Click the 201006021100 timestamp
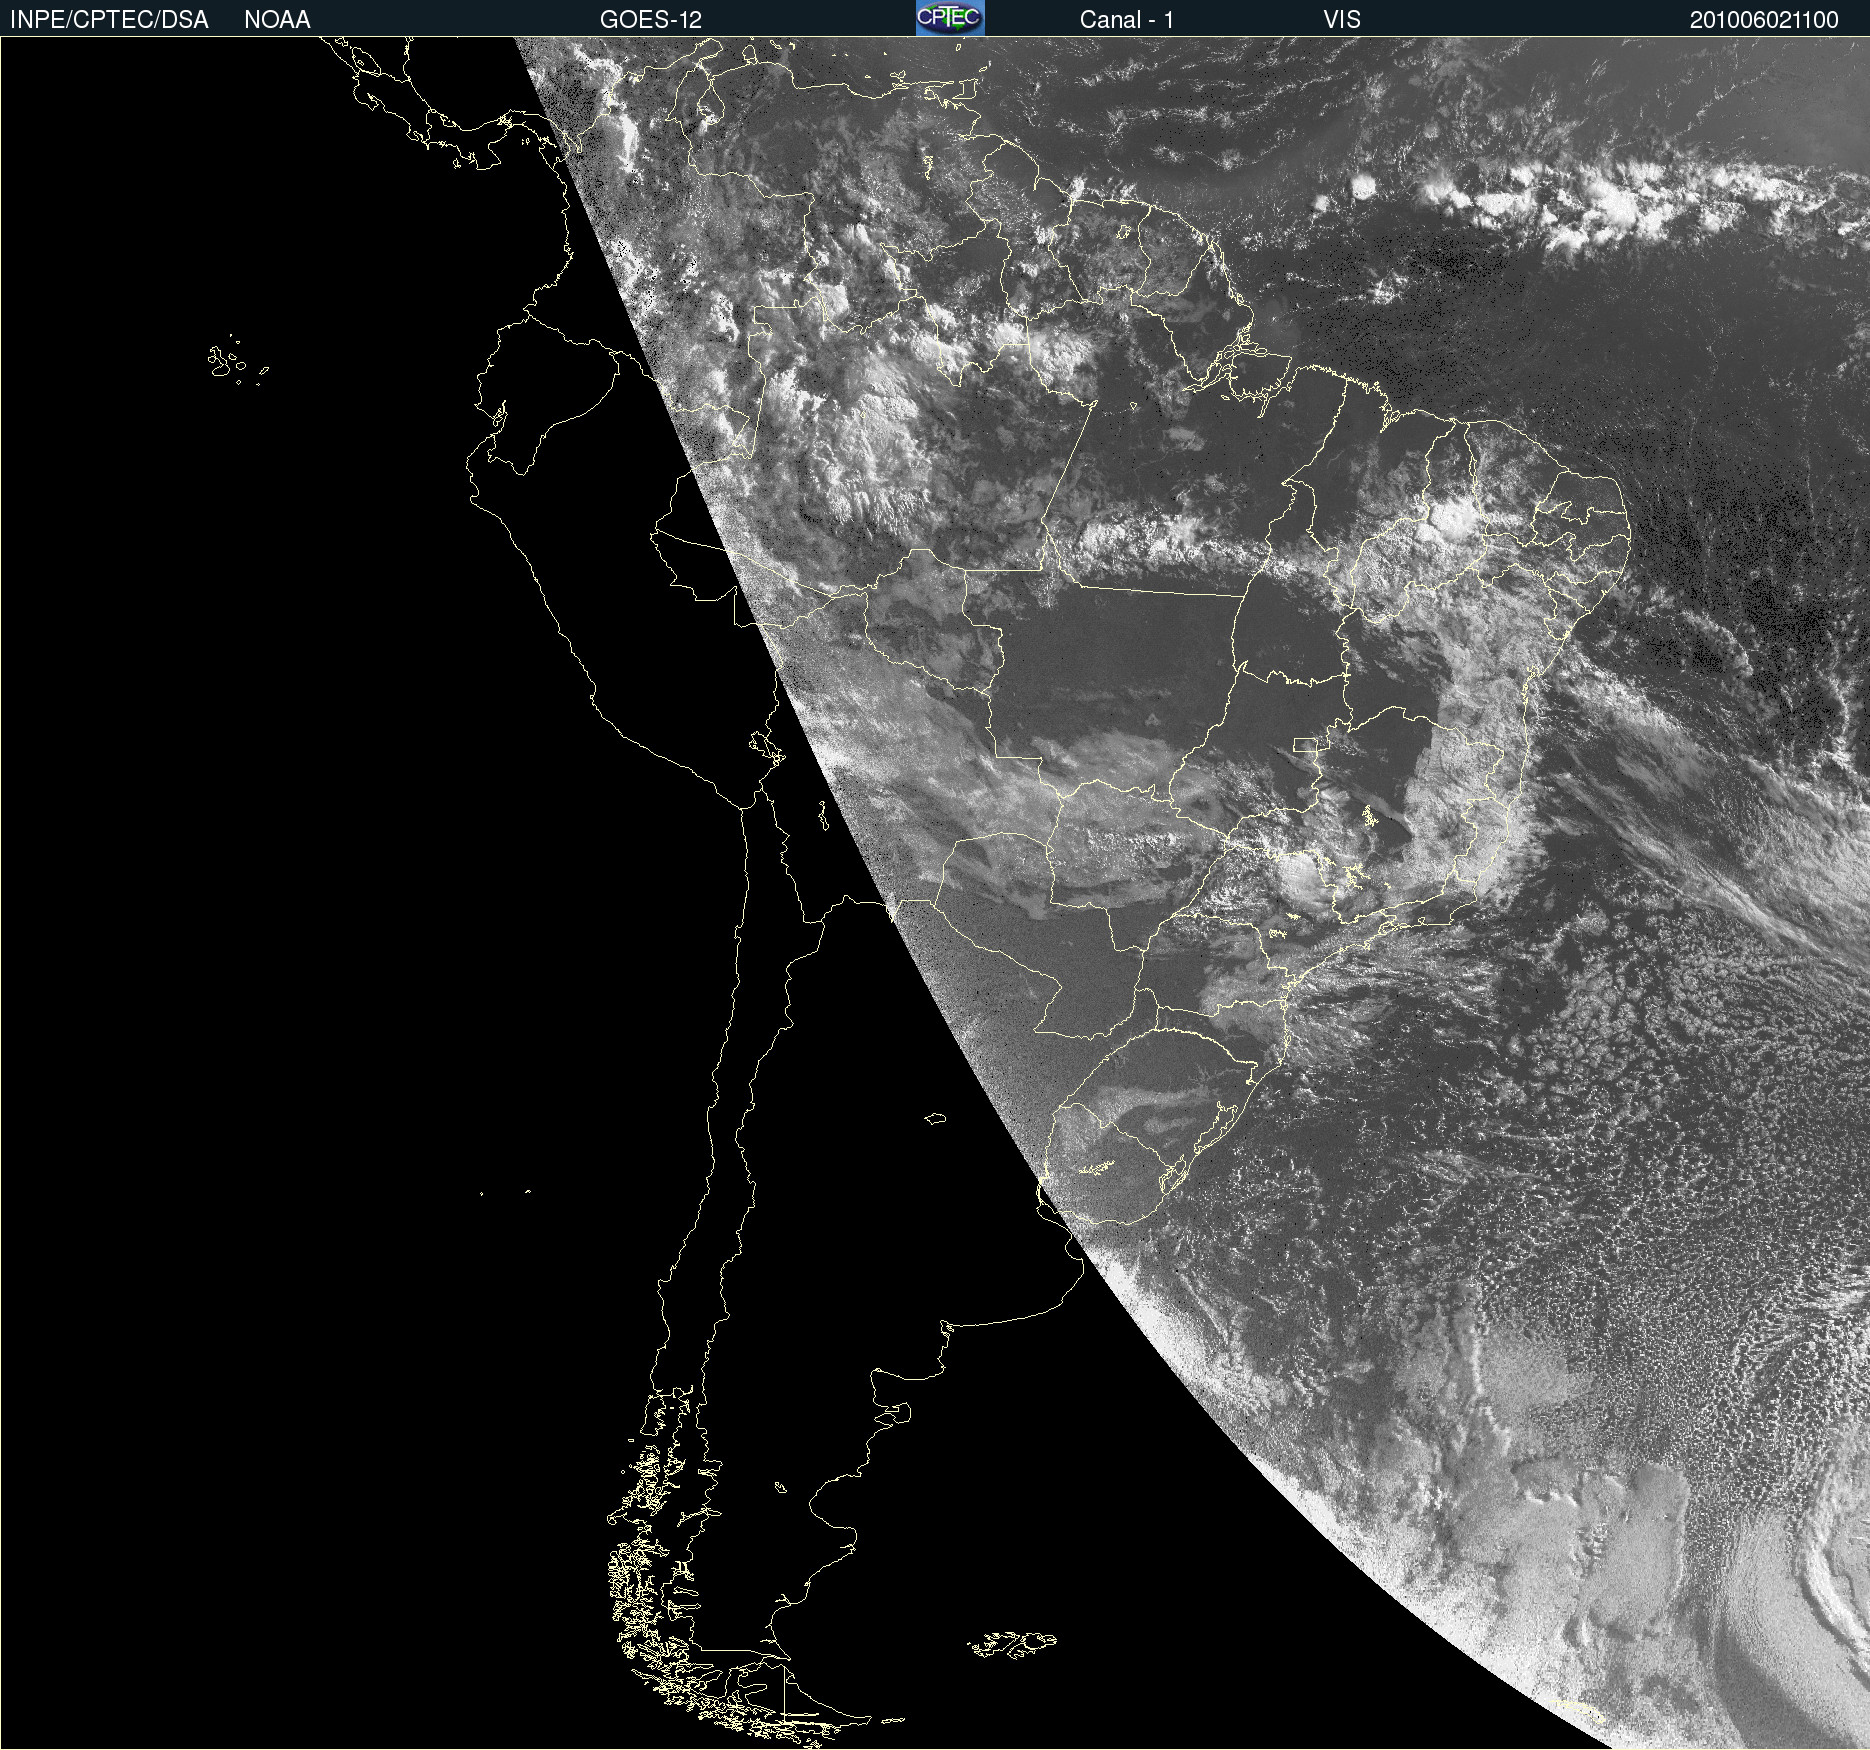The height and width of the screenshot is (1750, 1870). pyautogui.click(x=1764, y=19)
